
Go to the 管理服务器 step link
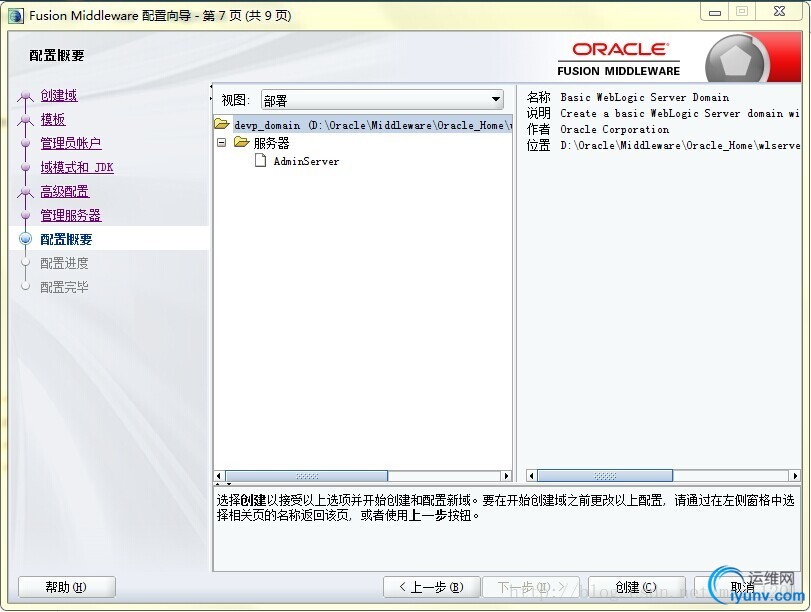(71, 215)
